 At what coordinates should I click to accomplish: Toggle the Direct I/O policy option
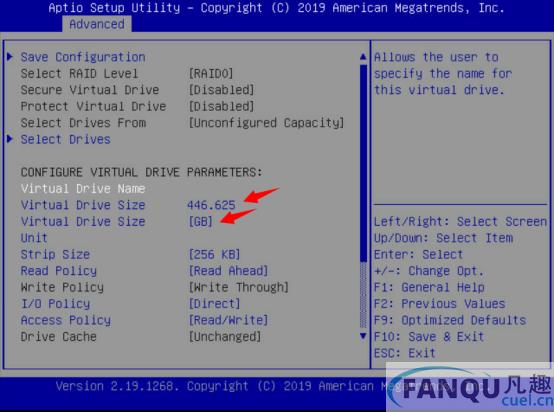click(214, 304)
